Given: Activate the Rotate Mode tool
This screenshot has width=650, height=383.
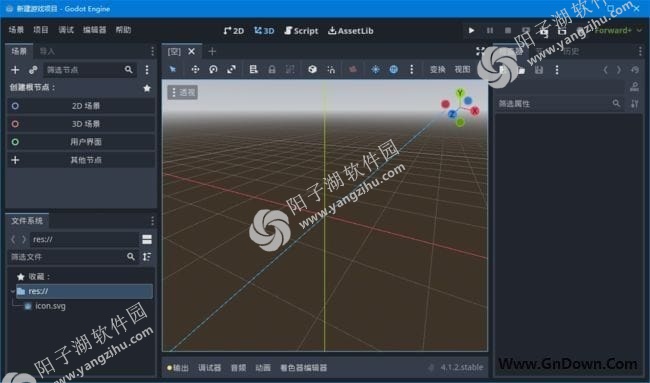Looking at the screenshot, I should click(213, 69).
